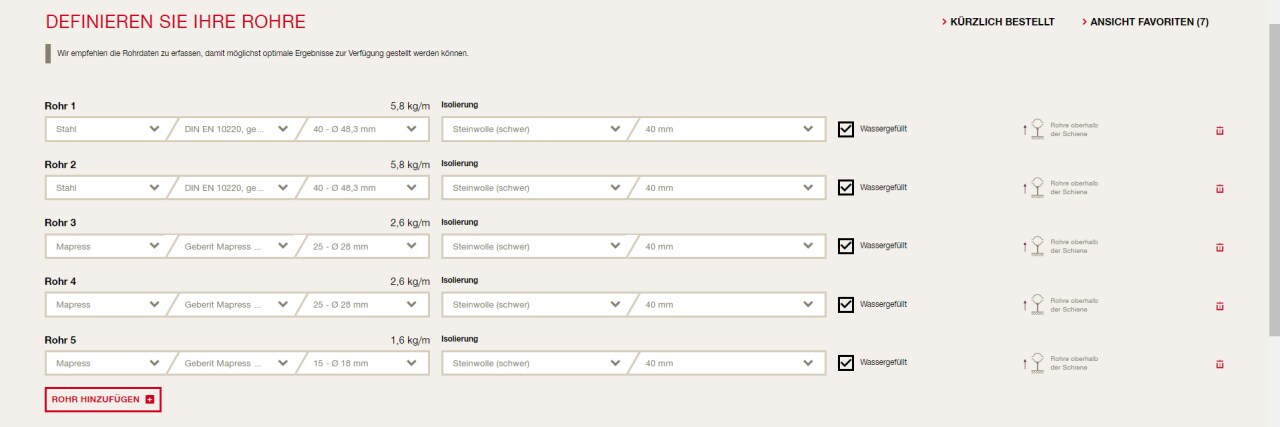Delete Rohr 2 with trash icon
The width and height of the screenshot is (1280, 427).
coord(1219,188)
